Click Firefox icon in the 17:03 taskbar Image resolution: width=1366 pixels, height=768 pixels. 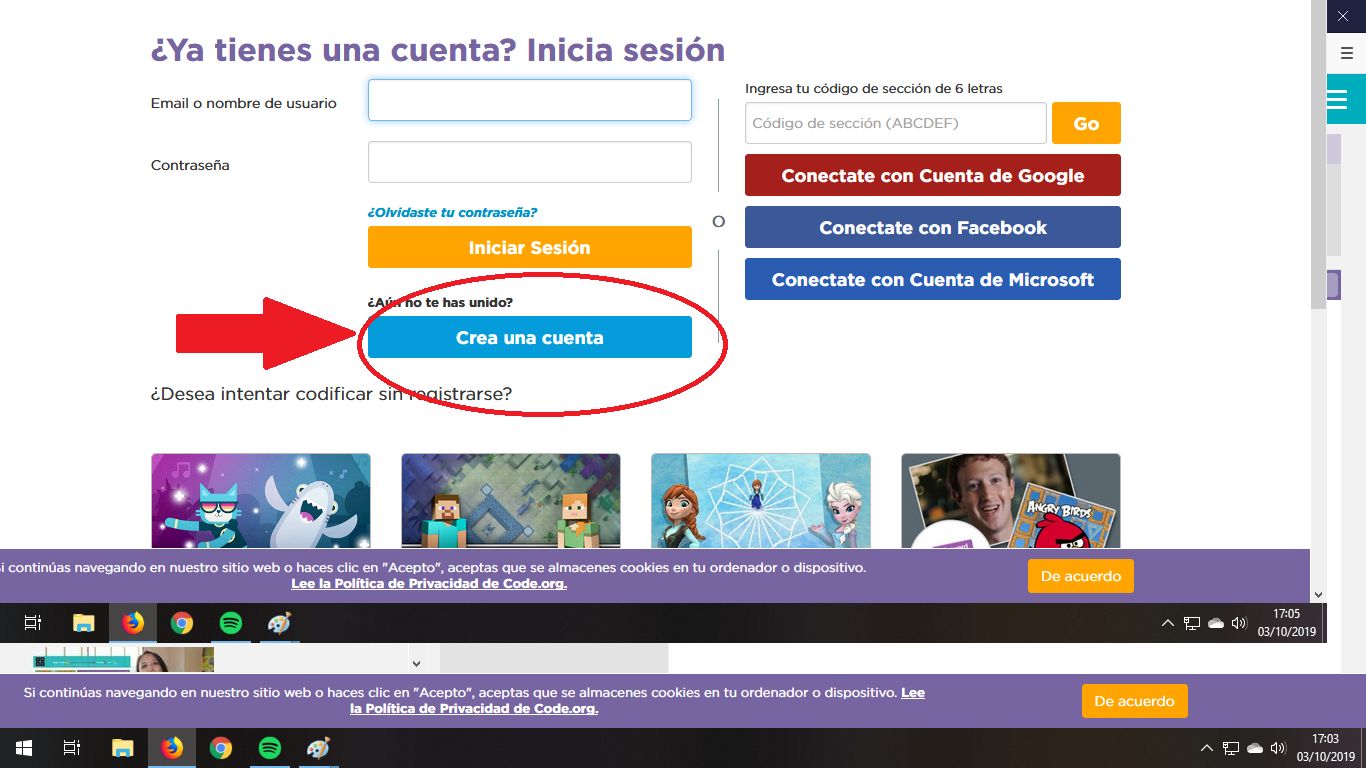(172, 748)
